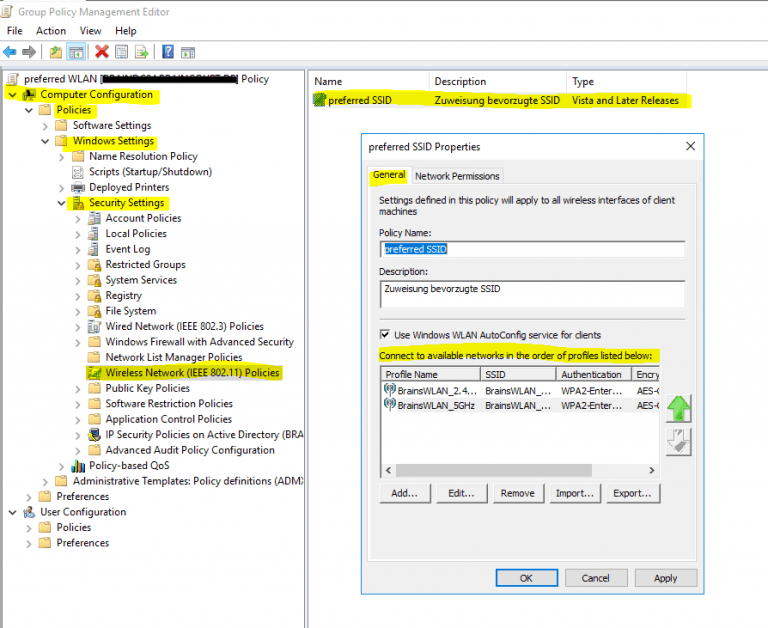Click the Policy Name input field
This screenshot has height=628, width=768.
click(x=532, y=249)
